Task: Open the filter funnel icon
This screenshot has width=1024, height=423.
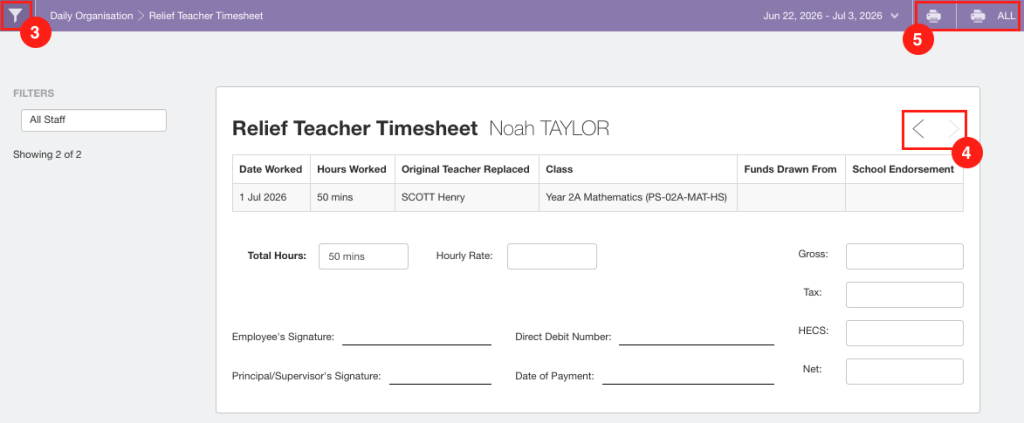Action: point(15,15)
